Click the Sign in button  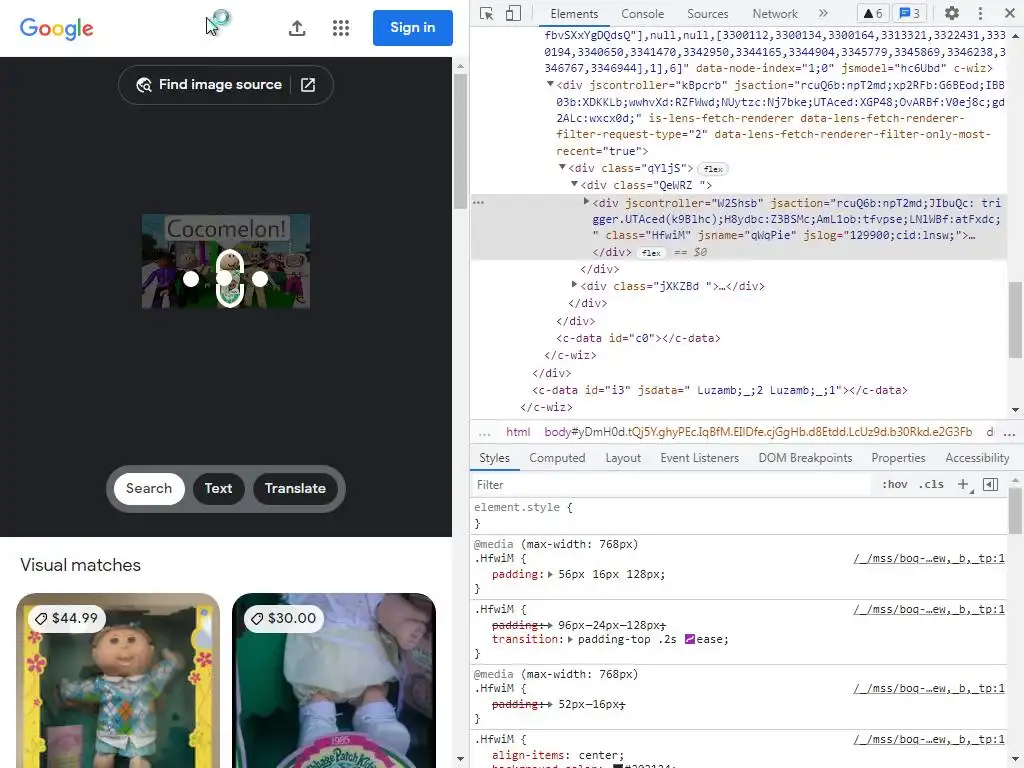click(413, 27)
